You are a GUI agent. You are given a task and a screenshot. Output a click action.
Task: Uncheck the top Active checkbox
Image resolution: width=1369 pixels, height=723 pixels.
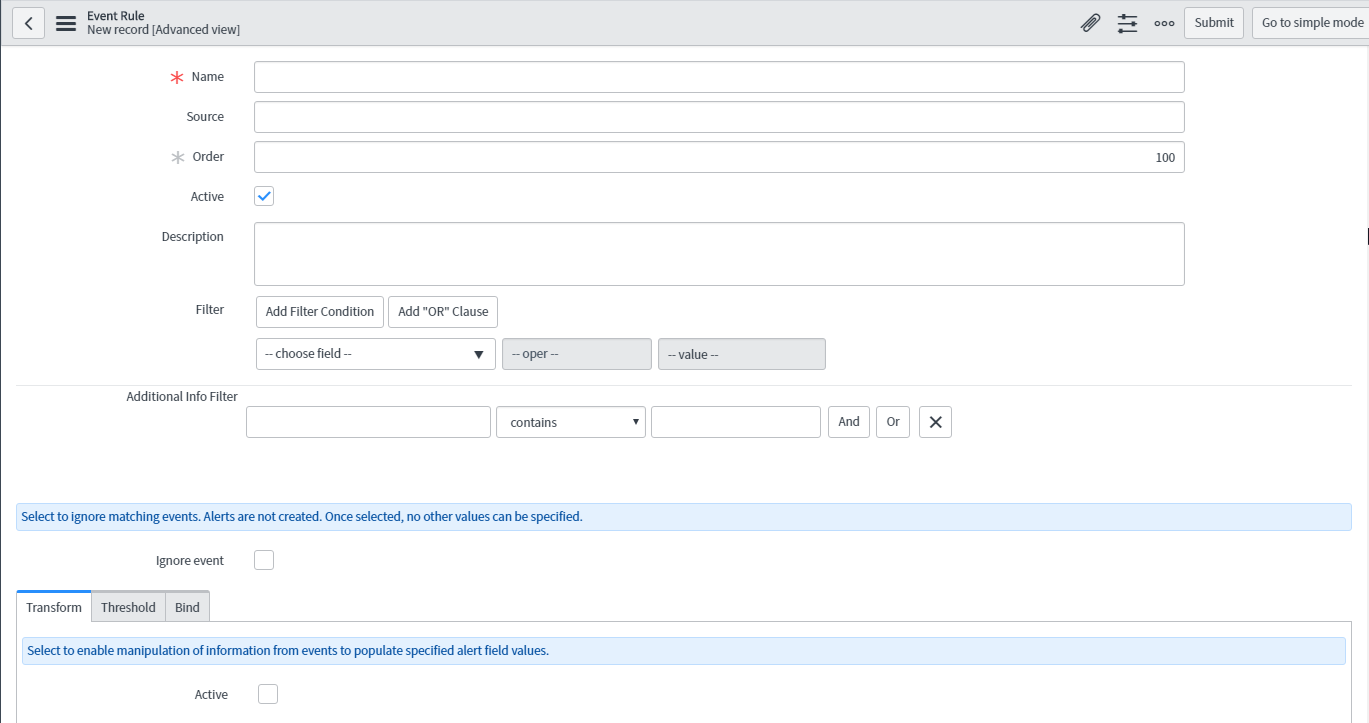pyautogui.click(x=264, y=197)
